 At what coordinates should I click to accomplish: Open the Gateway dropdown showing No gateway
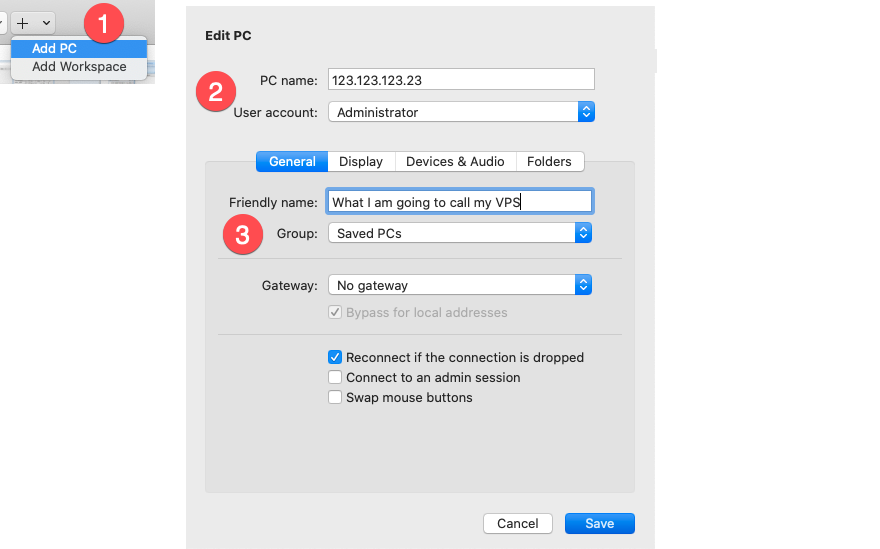(460, 285)
